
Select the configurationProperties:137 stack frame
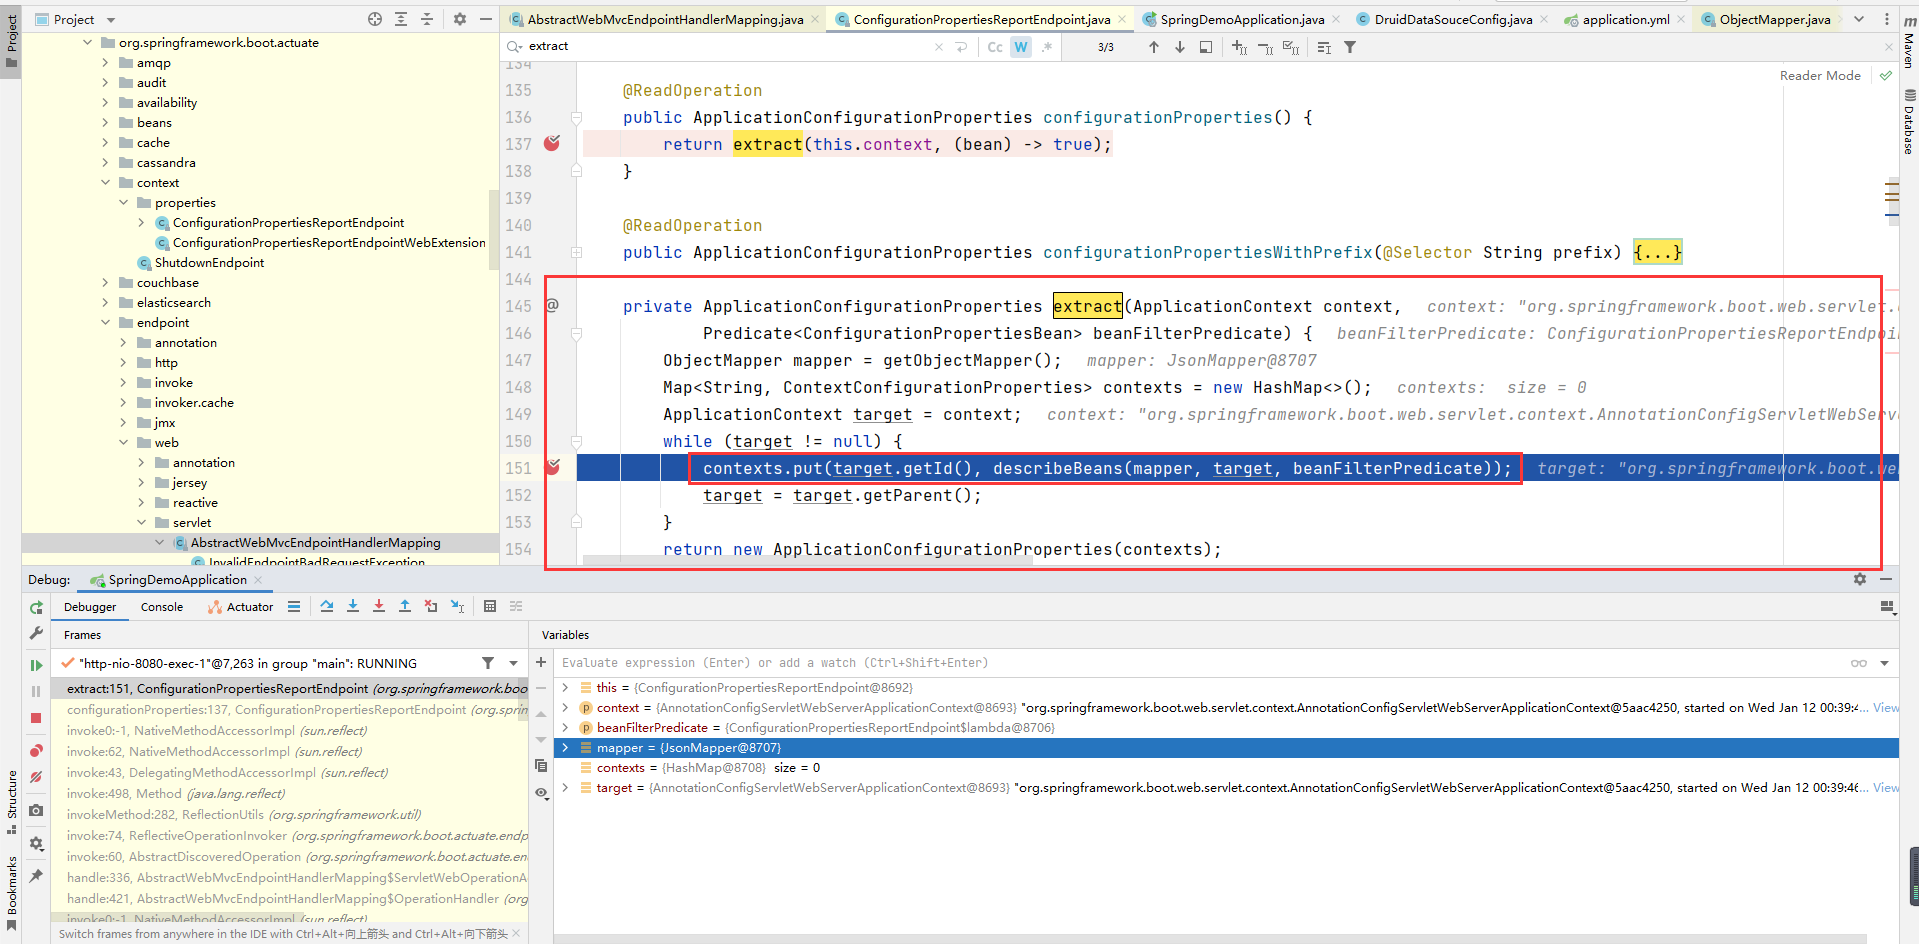click(x=297, y=709)
